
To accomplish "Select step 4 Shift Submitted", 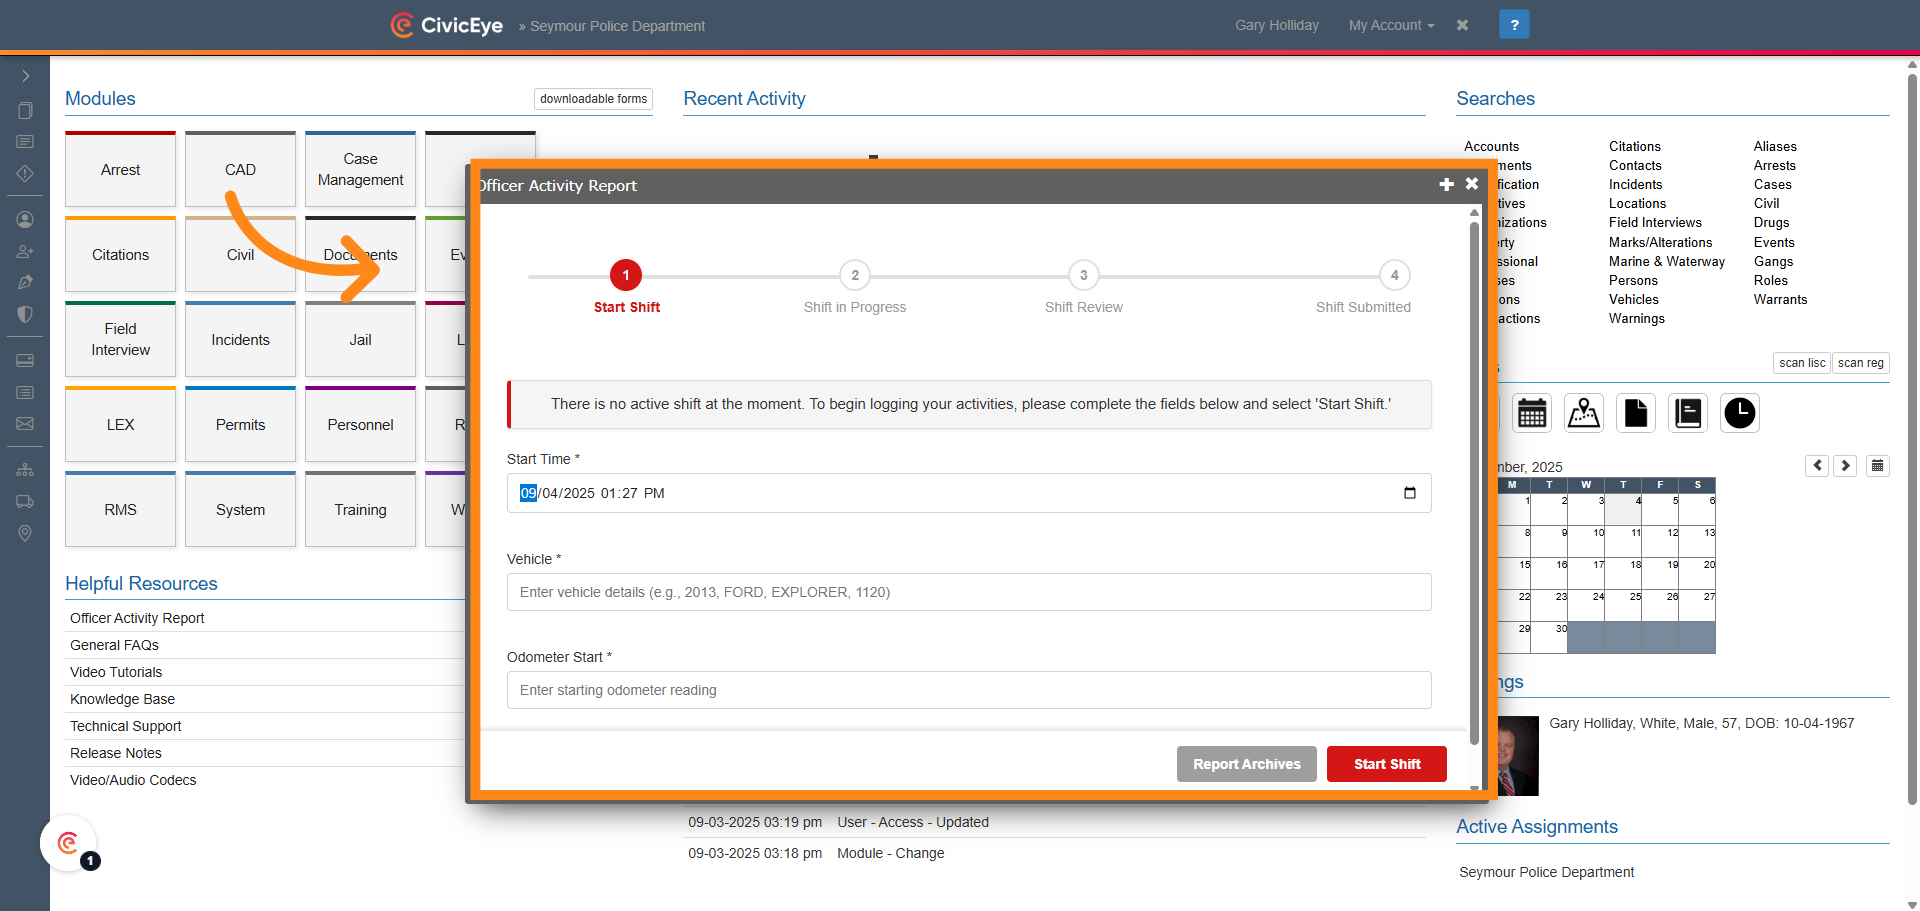I will 1395,275.
